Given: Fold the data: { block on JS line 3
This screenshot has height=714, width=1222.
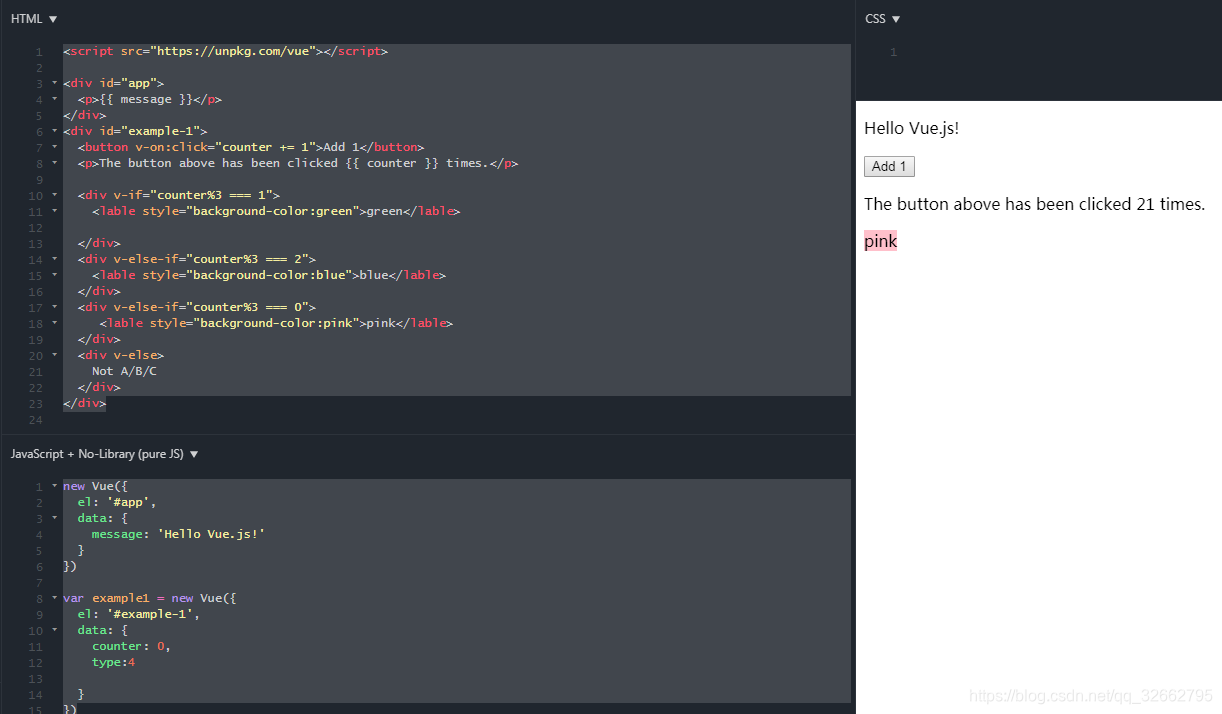Looking at the screenshot, I should point(54,518).
